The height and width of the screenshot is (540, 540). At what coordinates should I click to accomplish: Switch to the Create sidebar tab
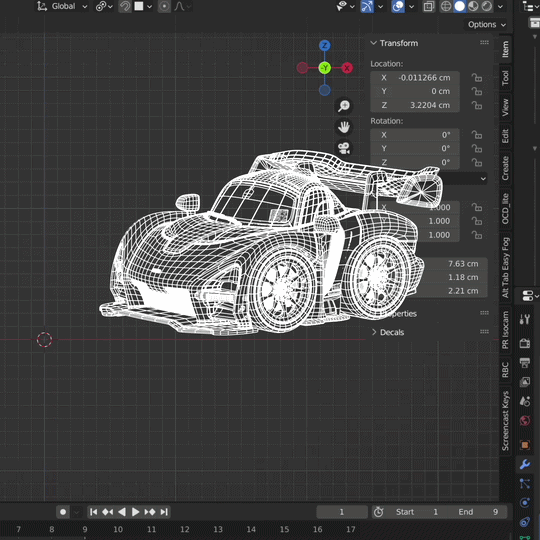click(x=505, y=168)
